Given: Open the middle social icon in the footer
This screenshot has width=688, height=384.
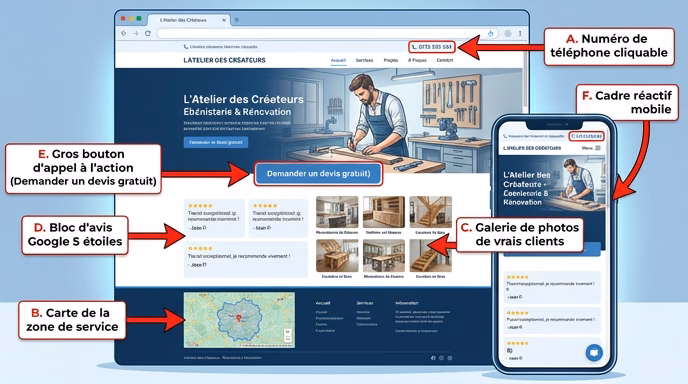Looking at the screenshot, I should point(441,358).
